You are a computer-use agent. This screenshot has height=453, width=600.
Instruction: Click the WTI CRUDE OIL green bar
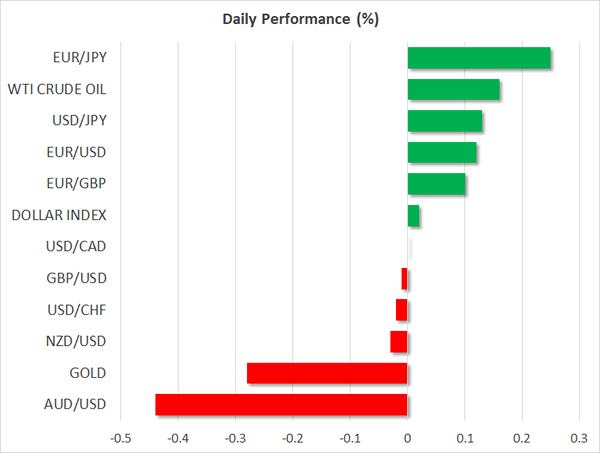tap(454, 90)
